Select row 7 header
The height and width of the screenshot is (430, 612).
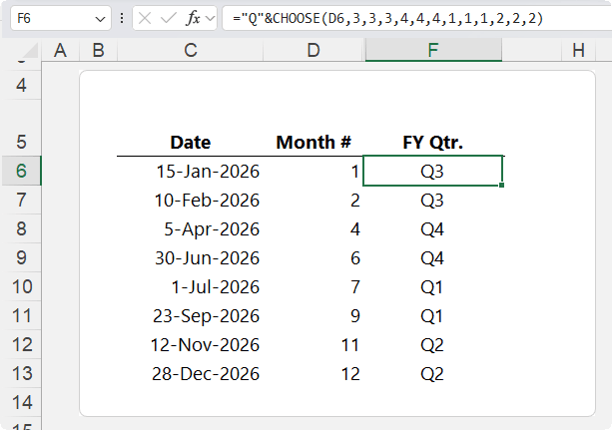point(21,200)
